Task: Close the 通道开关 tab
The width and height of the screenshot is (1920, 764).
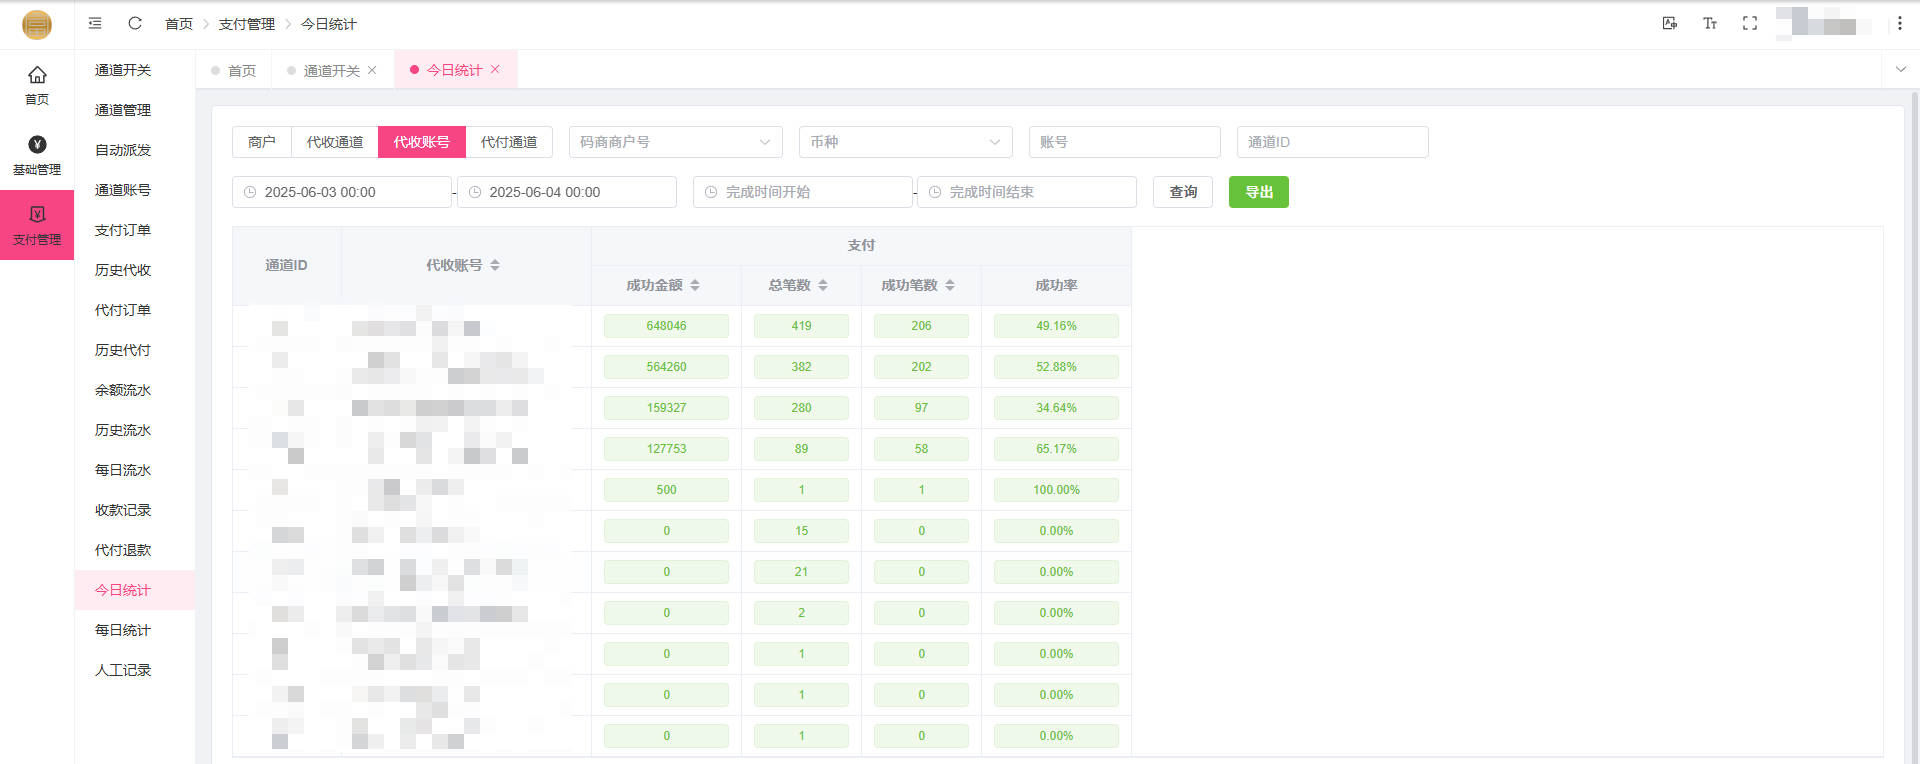Action: tap(372, 70)
